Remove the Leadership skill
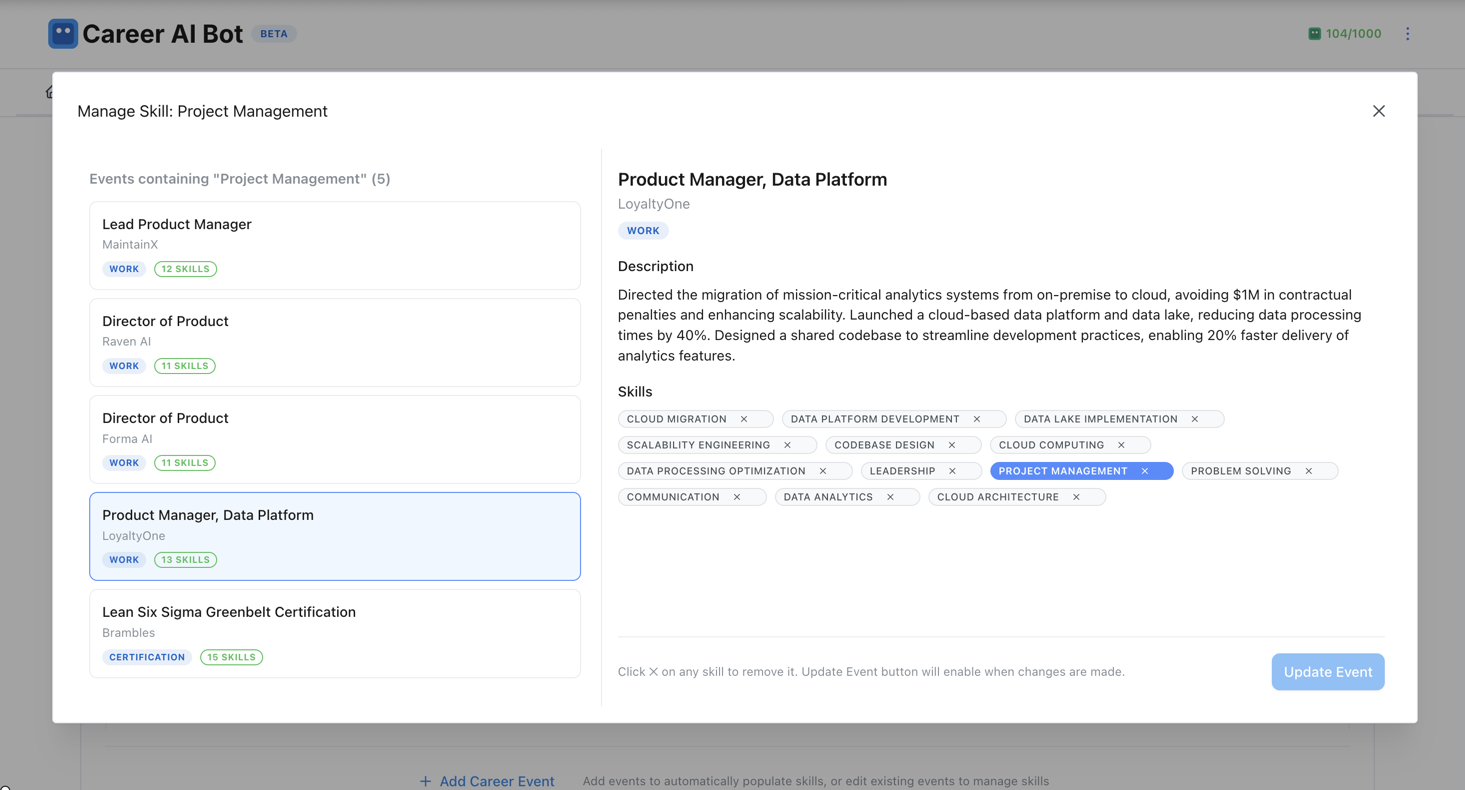Image resolution: width=1465 pixels, height=790 pixels. (953, 471)
